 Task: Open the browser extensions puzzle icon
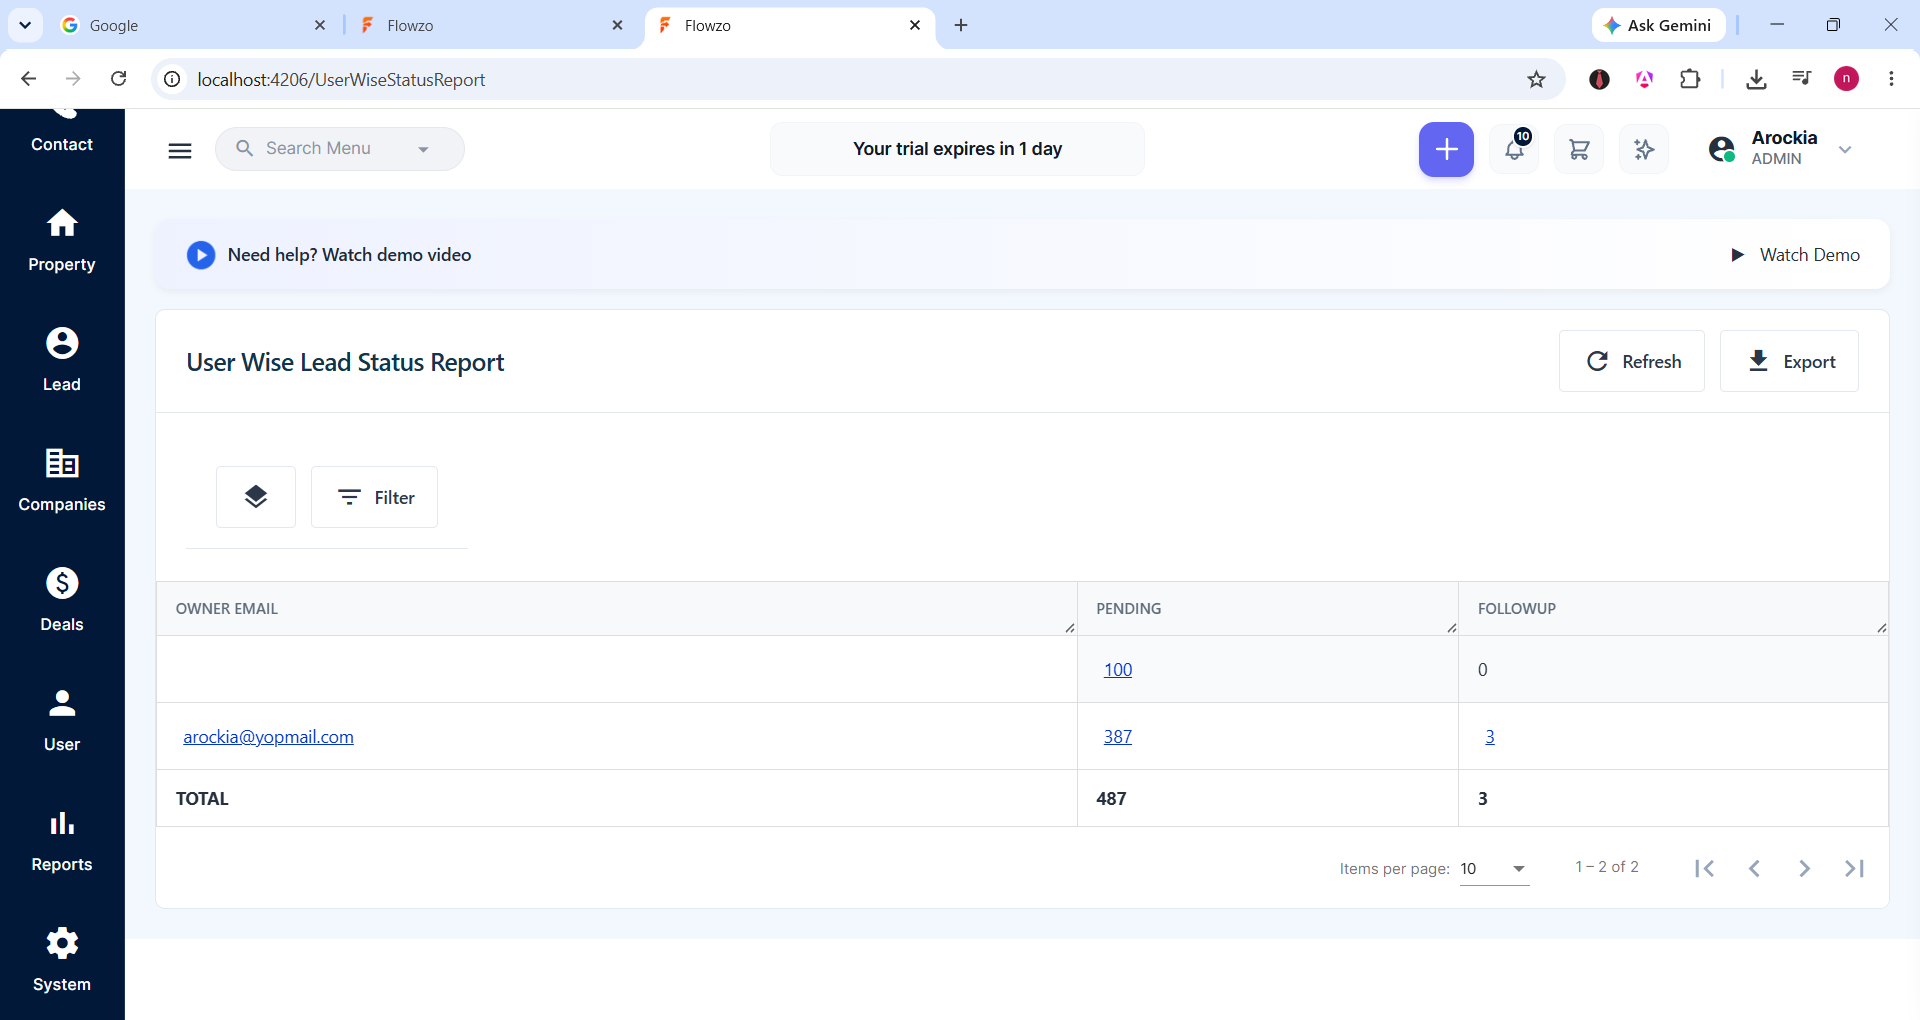tap(1690, 79)
